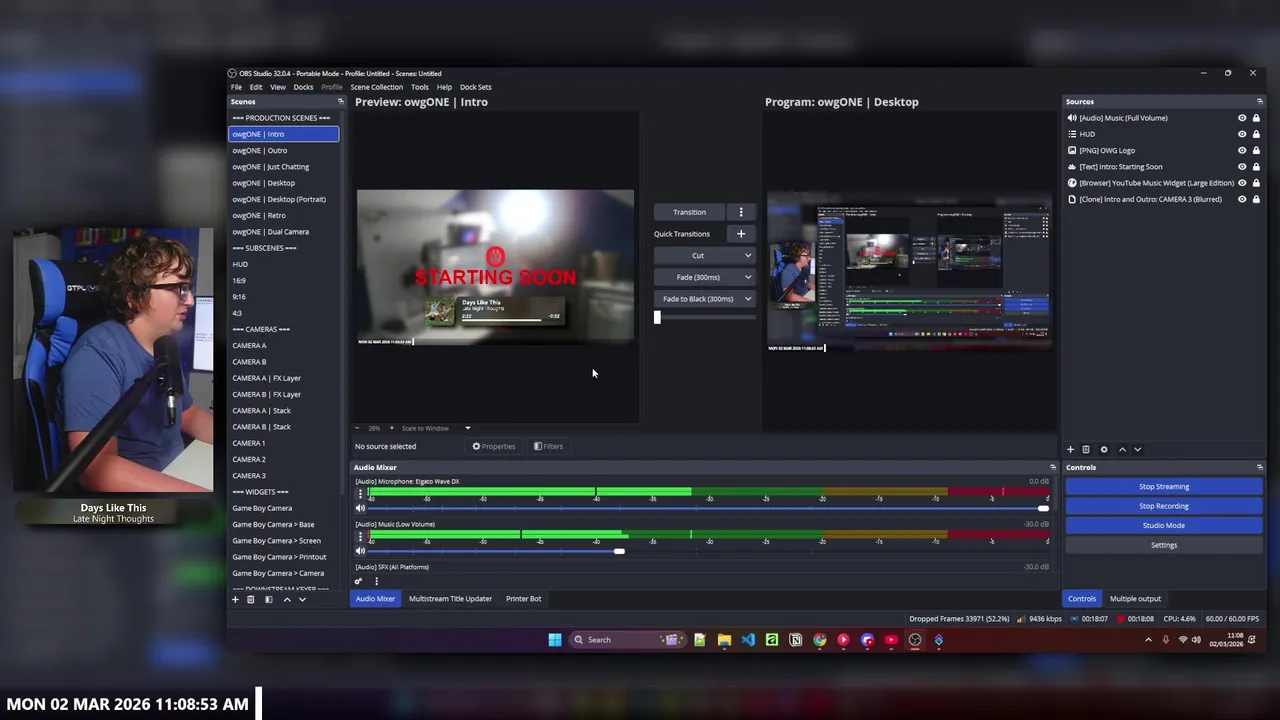Select owgONE | Just Chatting scene
The image size is (1280, 720).
click(271, 167)
